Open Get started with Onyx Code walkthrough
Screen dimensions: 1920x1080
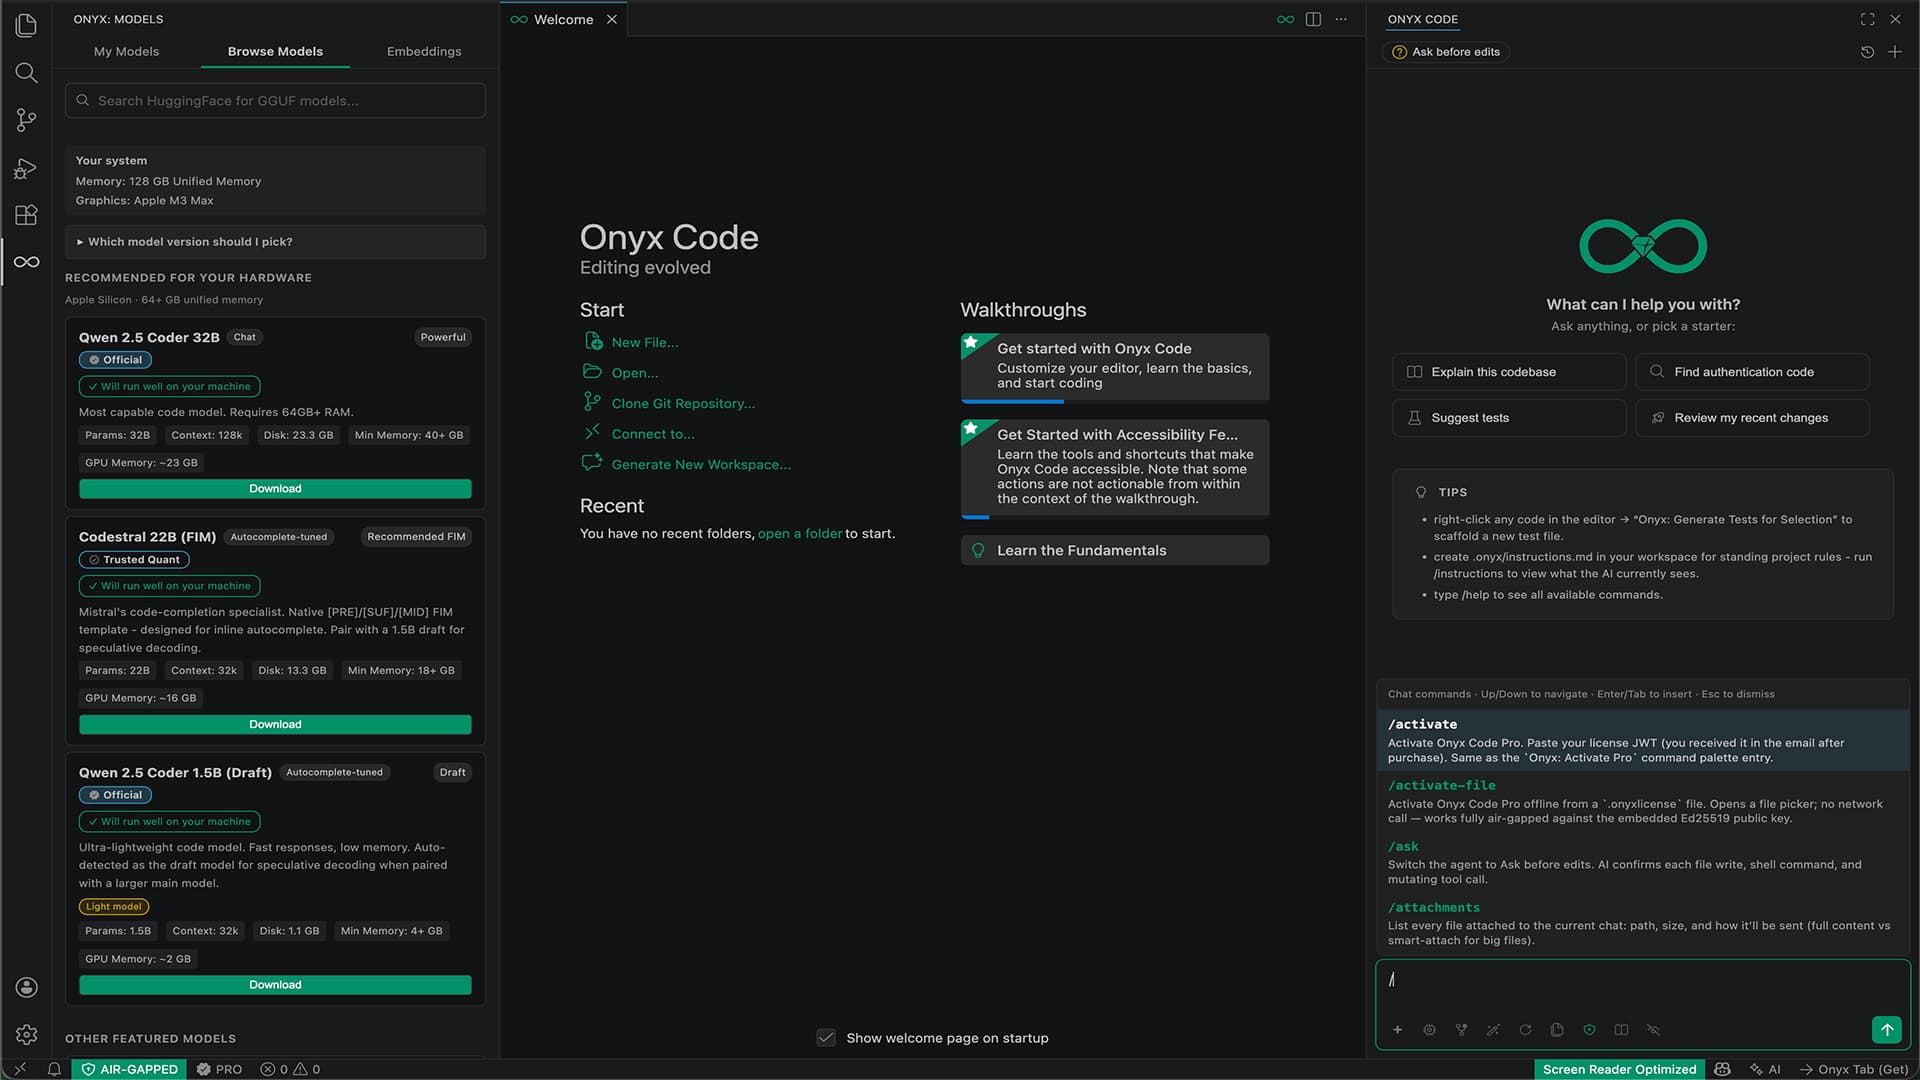point(1115,367)
